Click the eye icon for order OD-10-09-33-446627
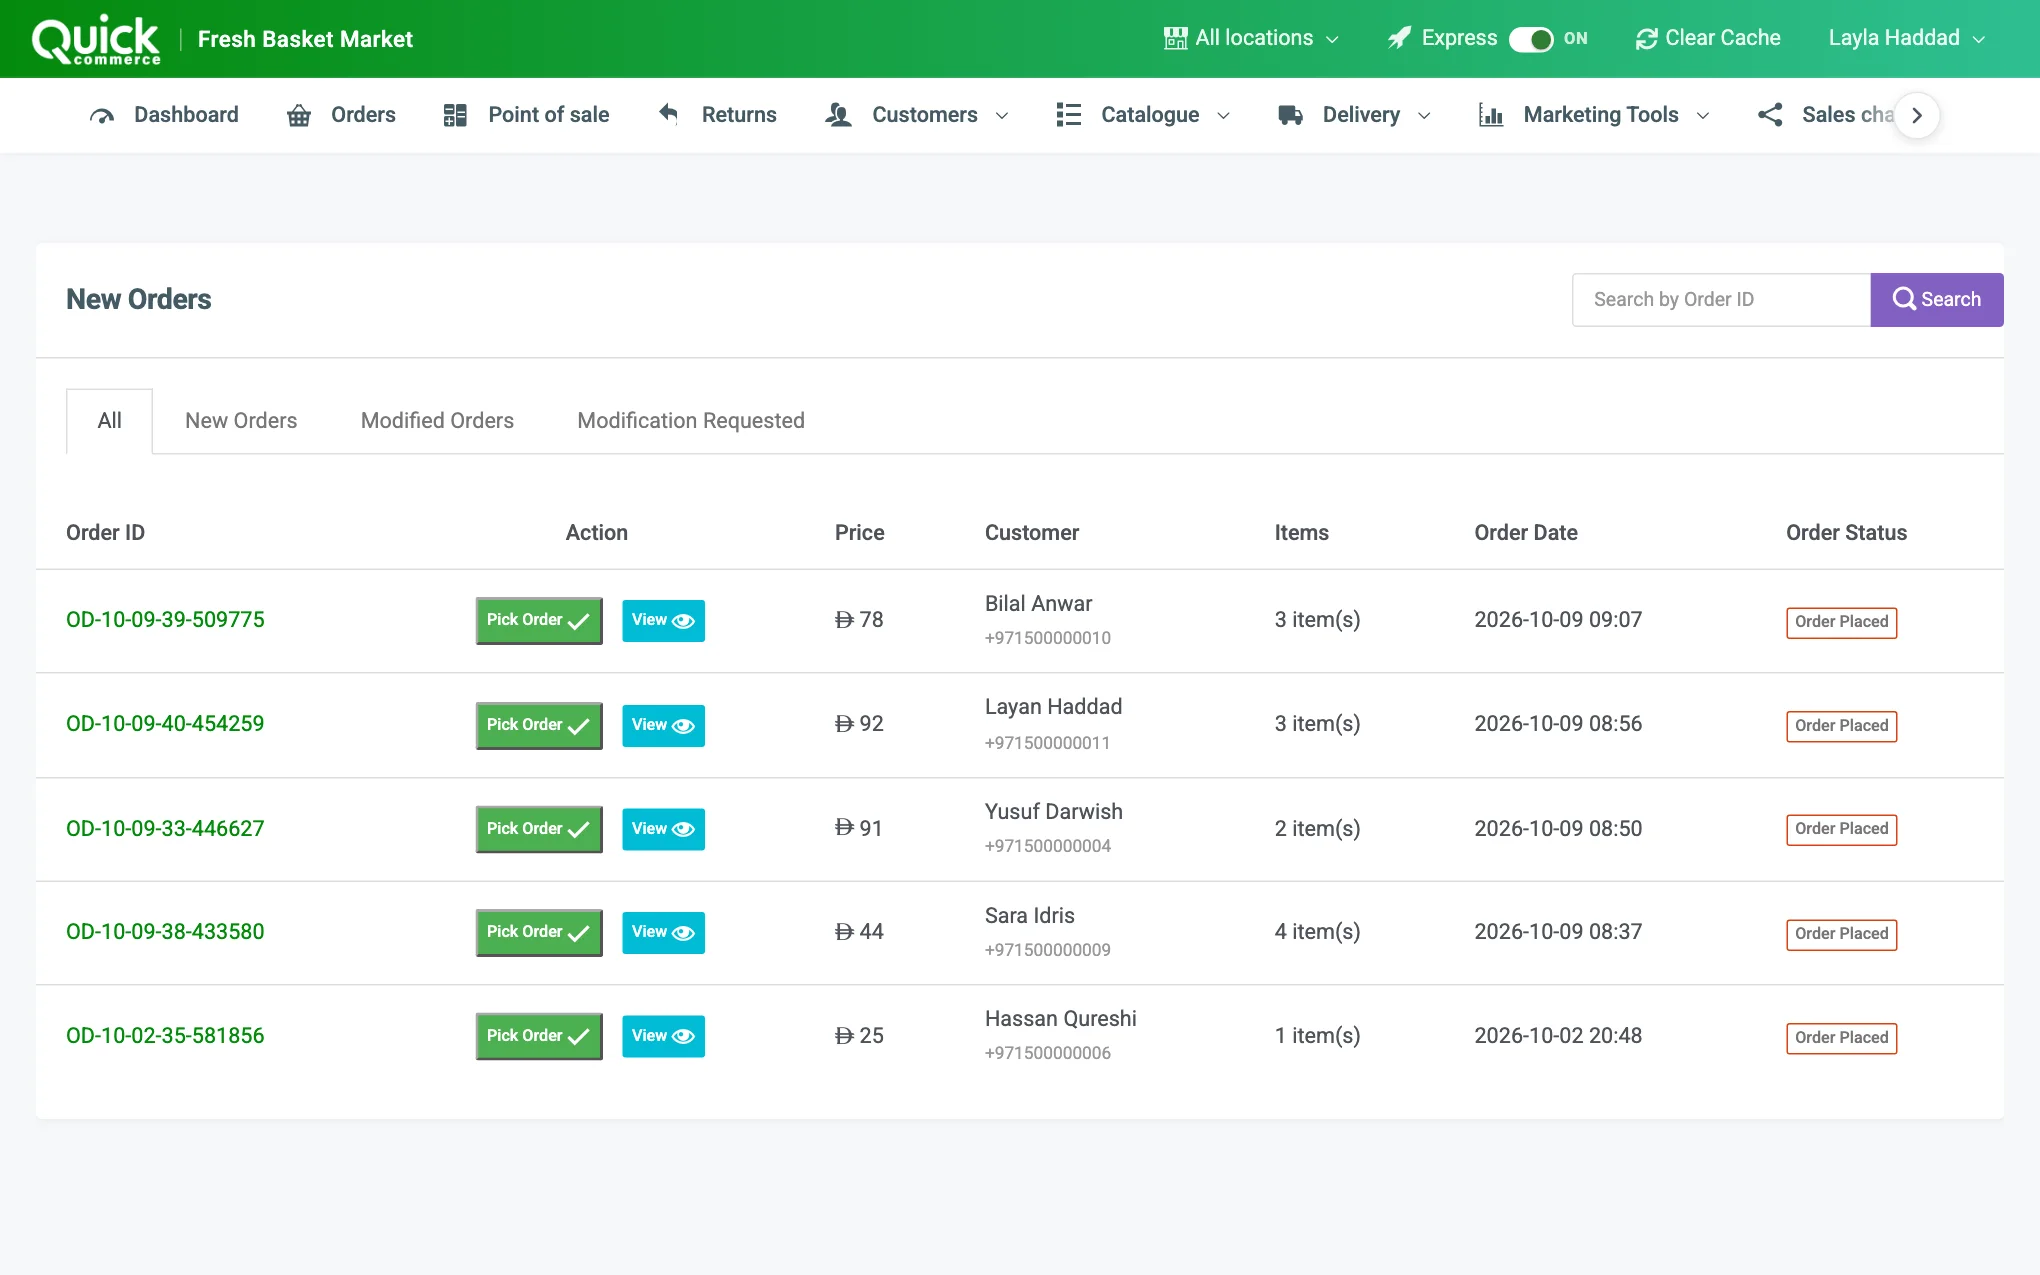This screenshot has height=1275, width=2040. (x=683, y=829)
